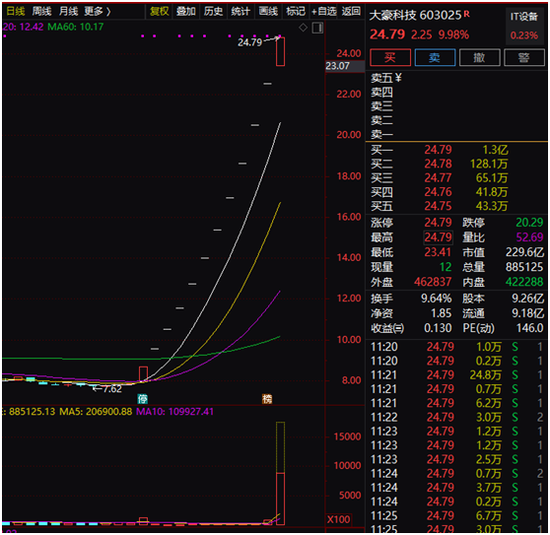This screenshot has width=550, height=535.
Task: Click the highlighted 最高 value 24.79
Action: pos(438,237)
